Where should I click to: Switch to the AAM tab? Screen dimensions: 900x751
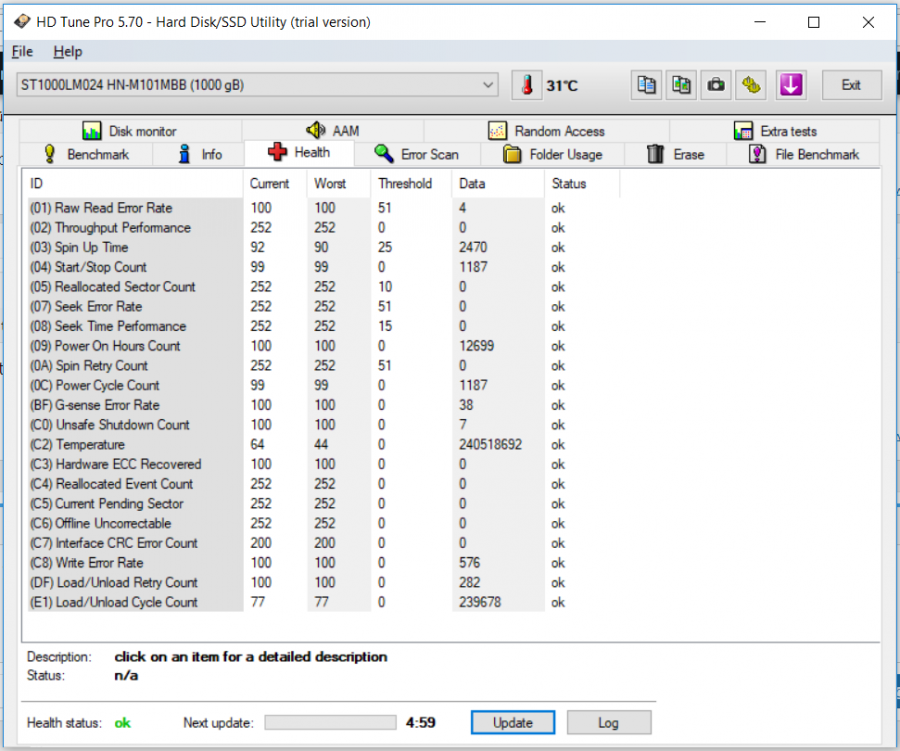pos(333,131)
